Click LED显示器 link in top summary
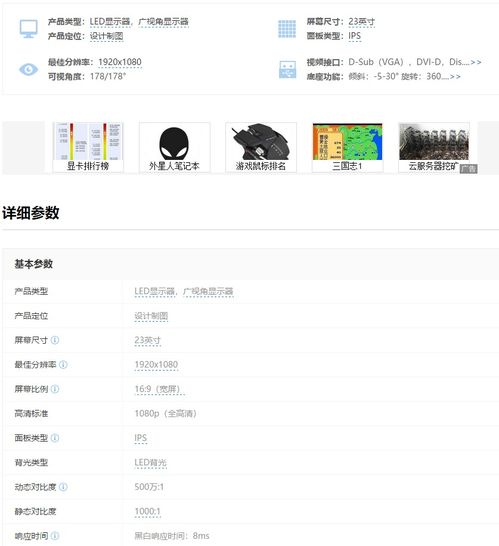499x546 pixels. pyautogui.click(x=110, y=22)
